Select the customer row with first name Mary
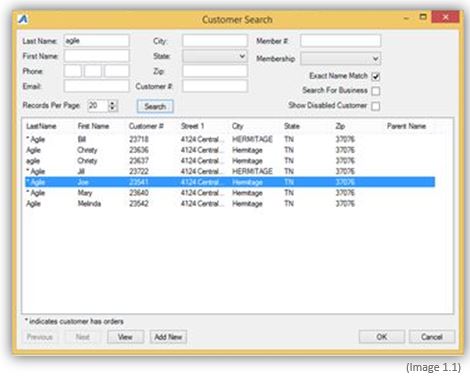The width and height of the screenshot is (470, 379). (230, 193)
